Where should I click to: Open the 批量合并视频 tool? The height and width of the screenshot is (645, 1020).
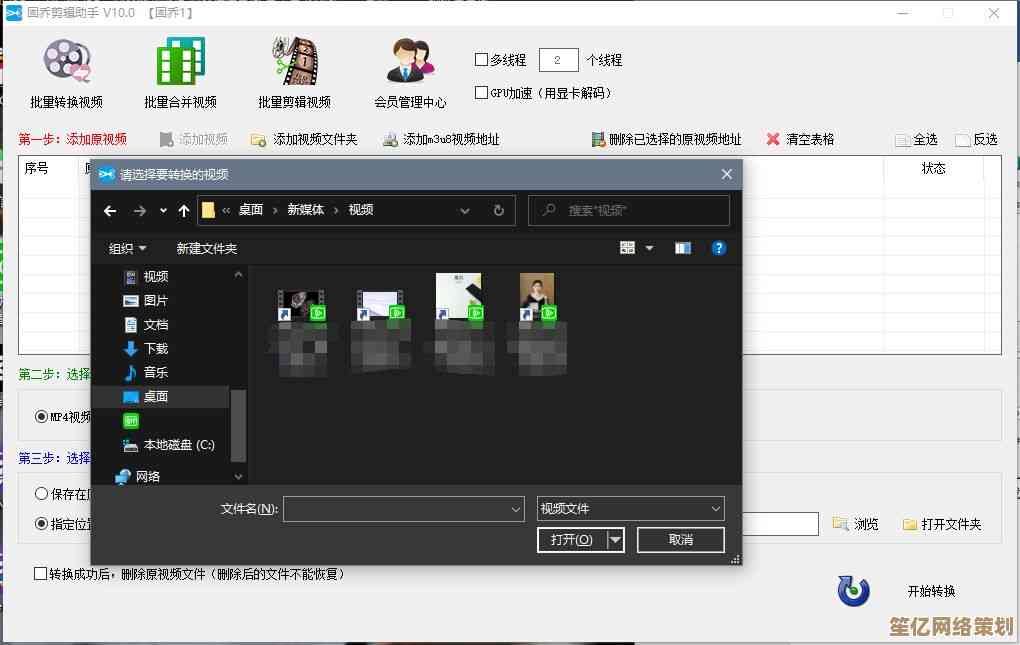[x=180, y=62]
